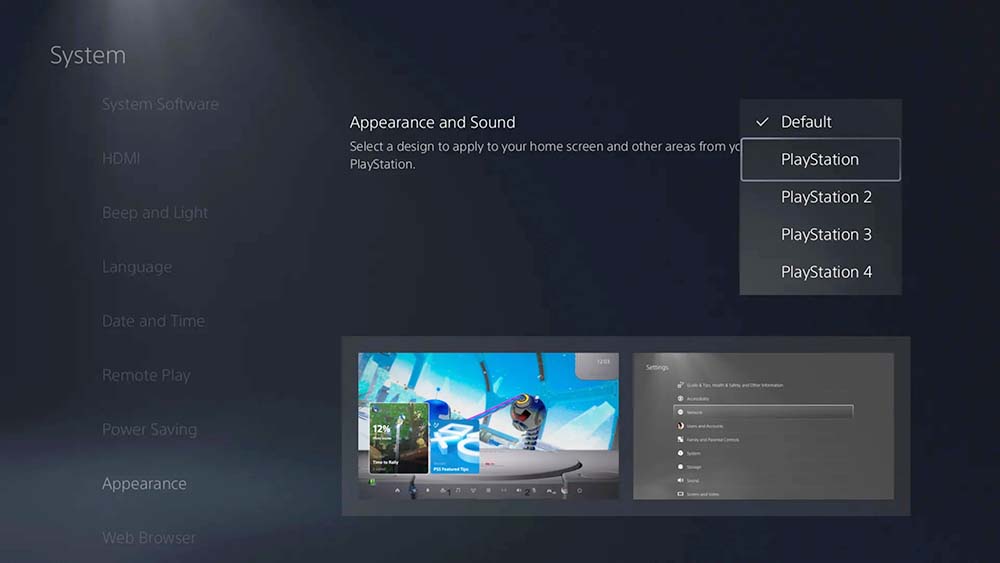Open Web Browser settings

tap(149, 537)
